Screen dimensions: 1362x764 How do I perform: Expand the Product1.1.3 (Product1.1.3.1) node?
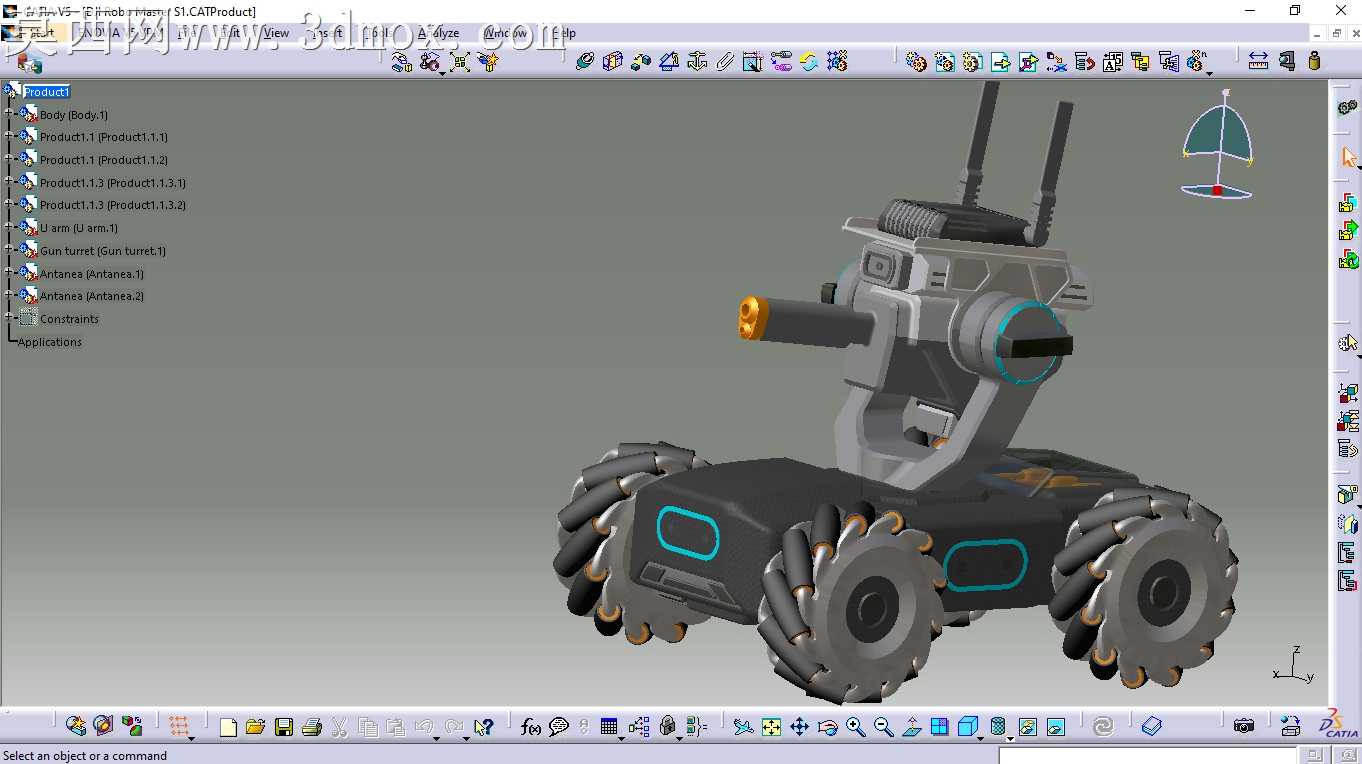point(10,181)
